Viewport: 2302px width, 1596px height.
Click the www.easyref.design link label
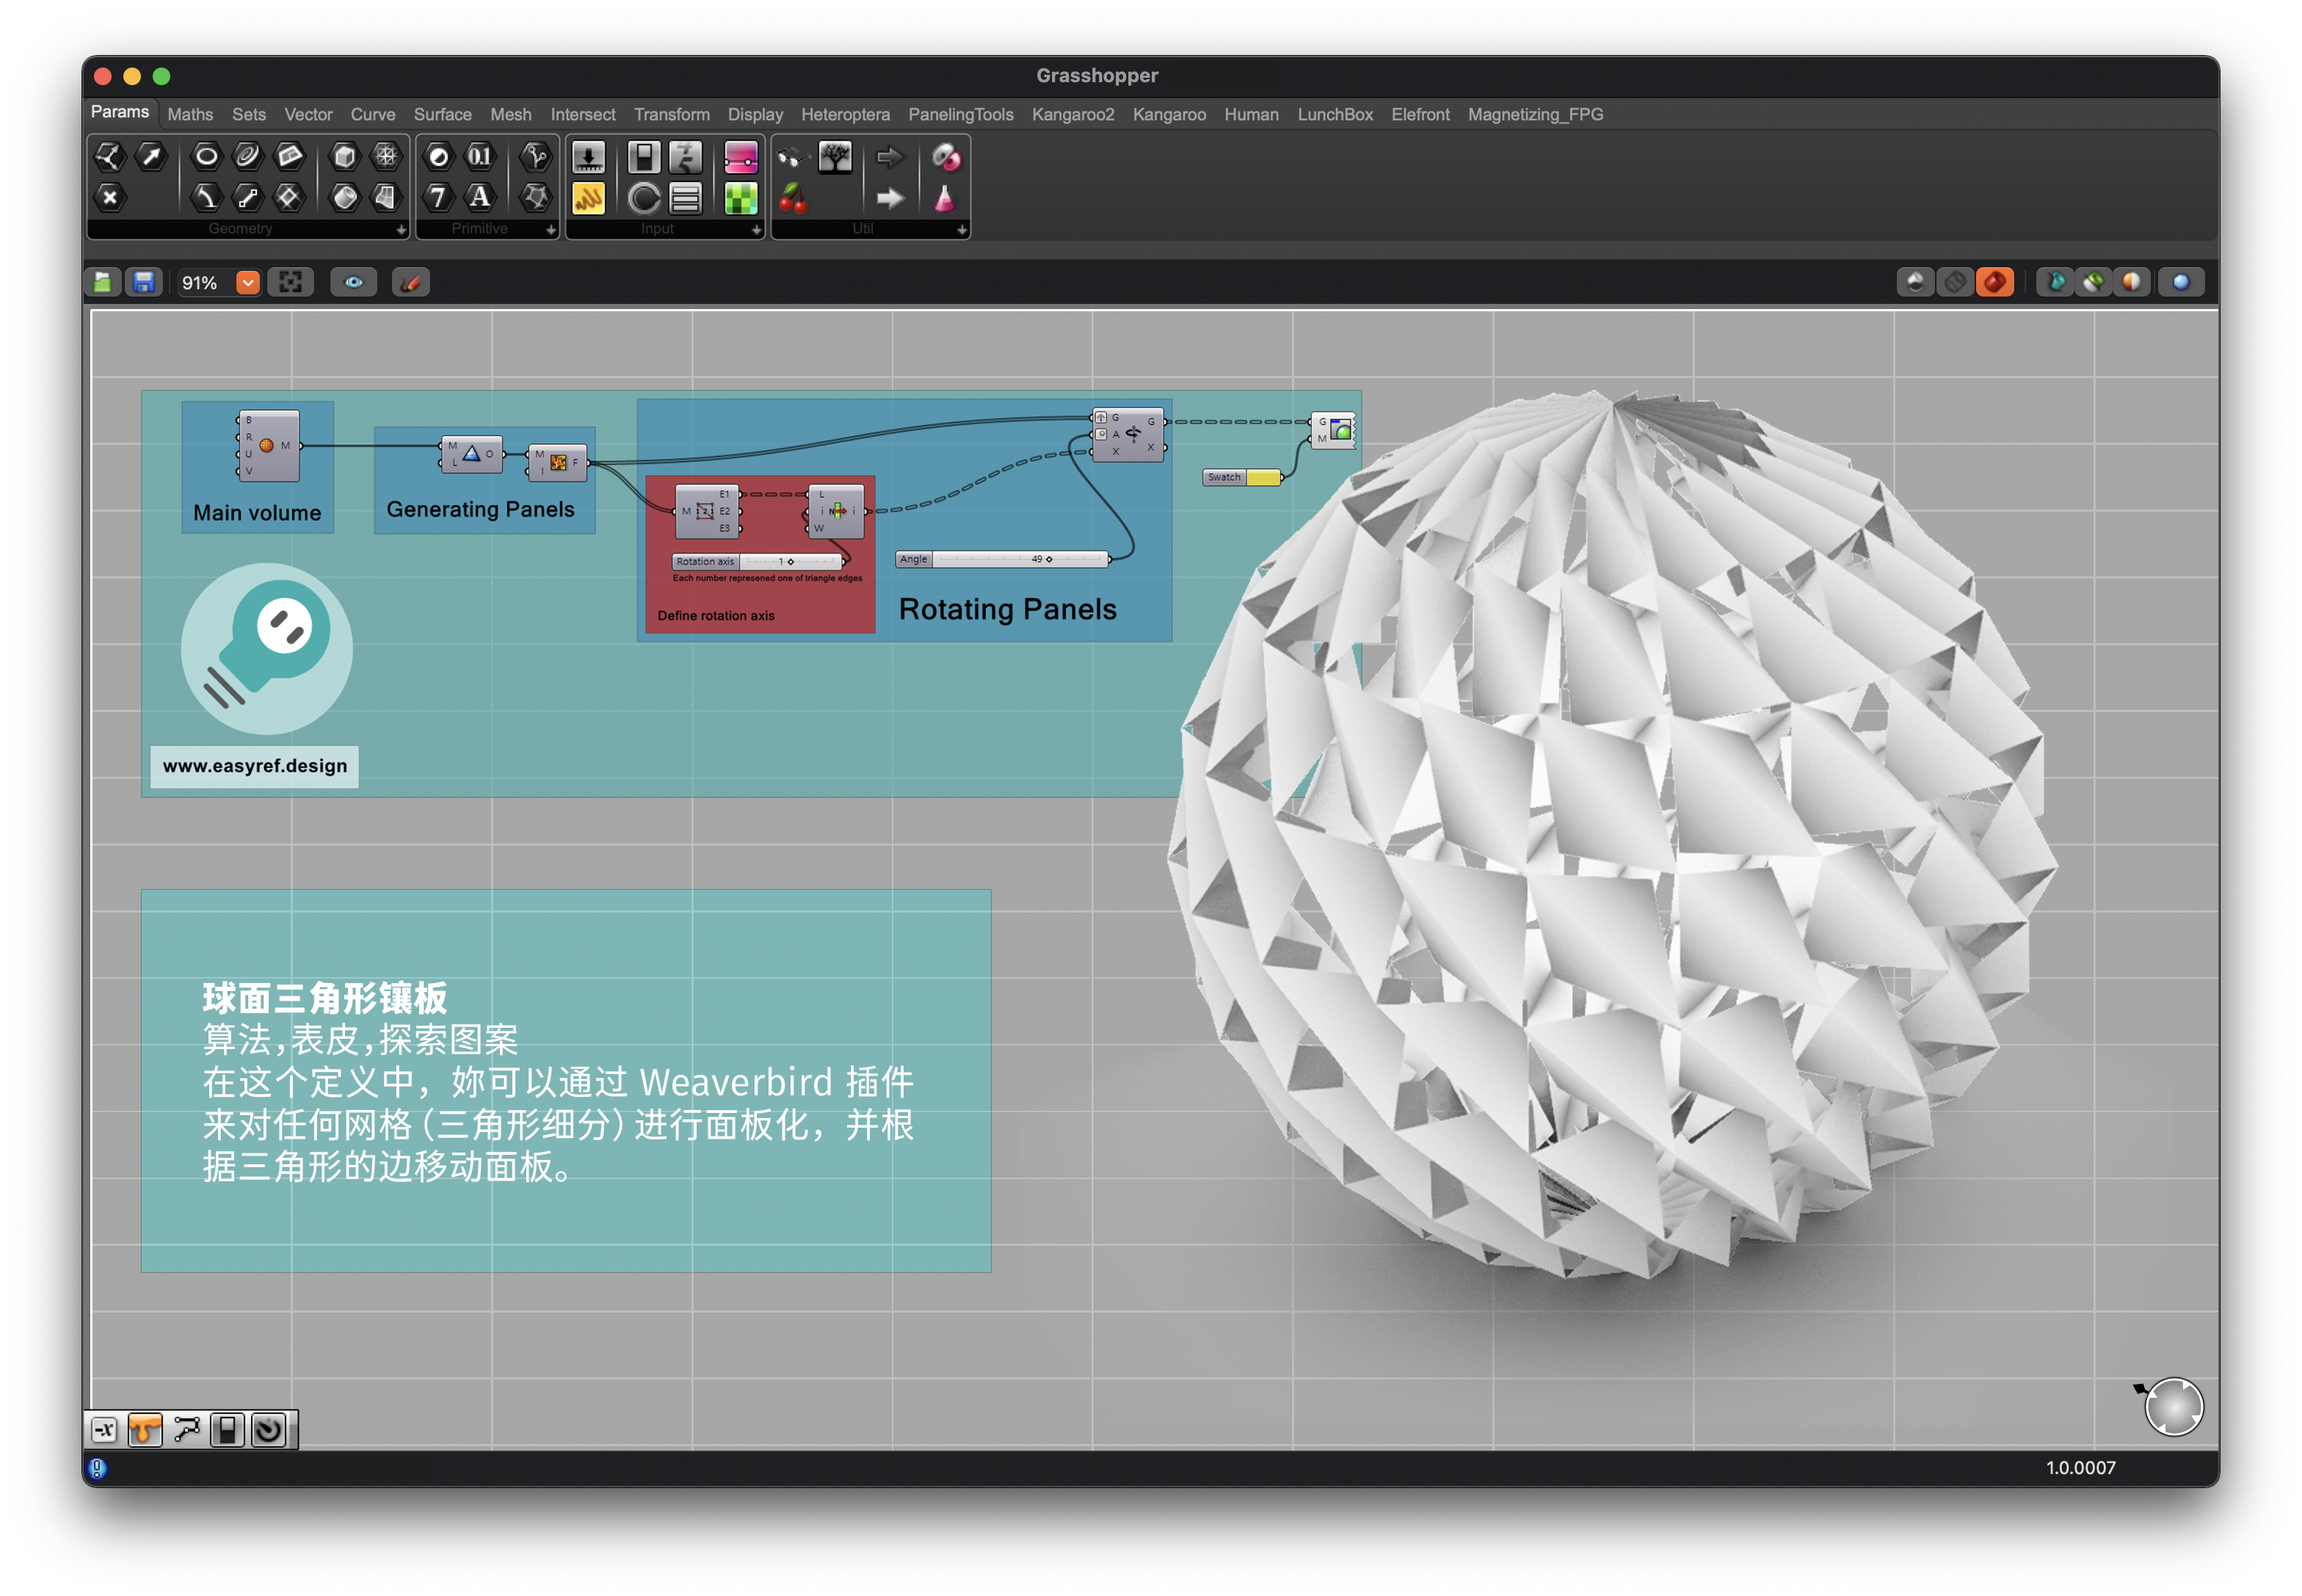click(254, 766)
